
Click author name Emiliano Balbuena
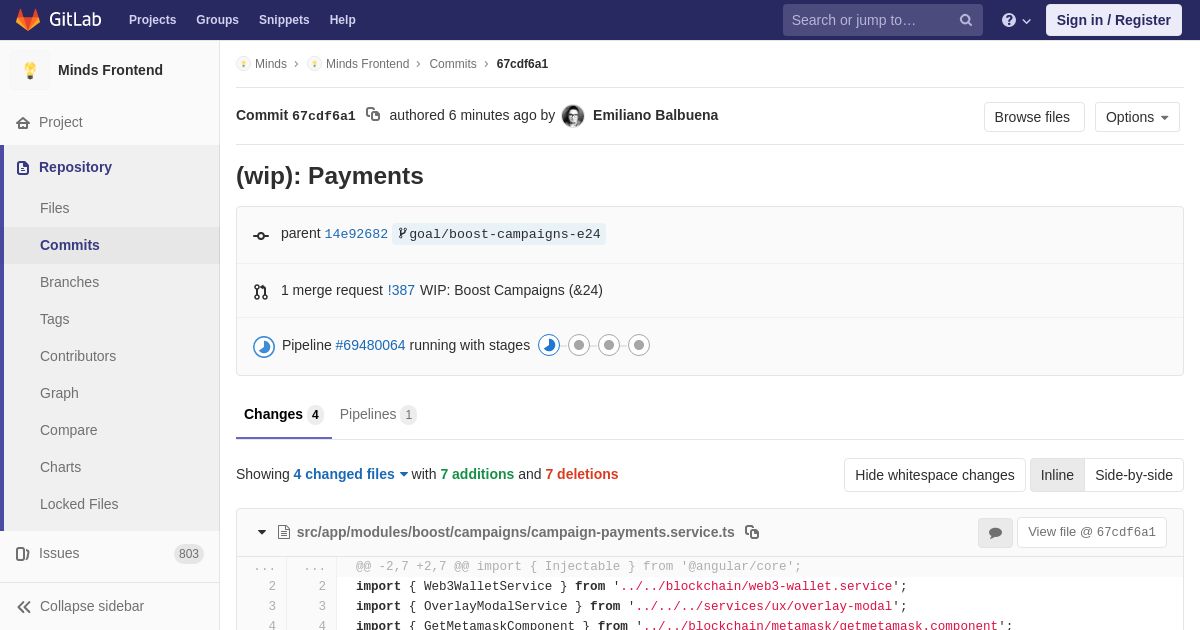655,115
